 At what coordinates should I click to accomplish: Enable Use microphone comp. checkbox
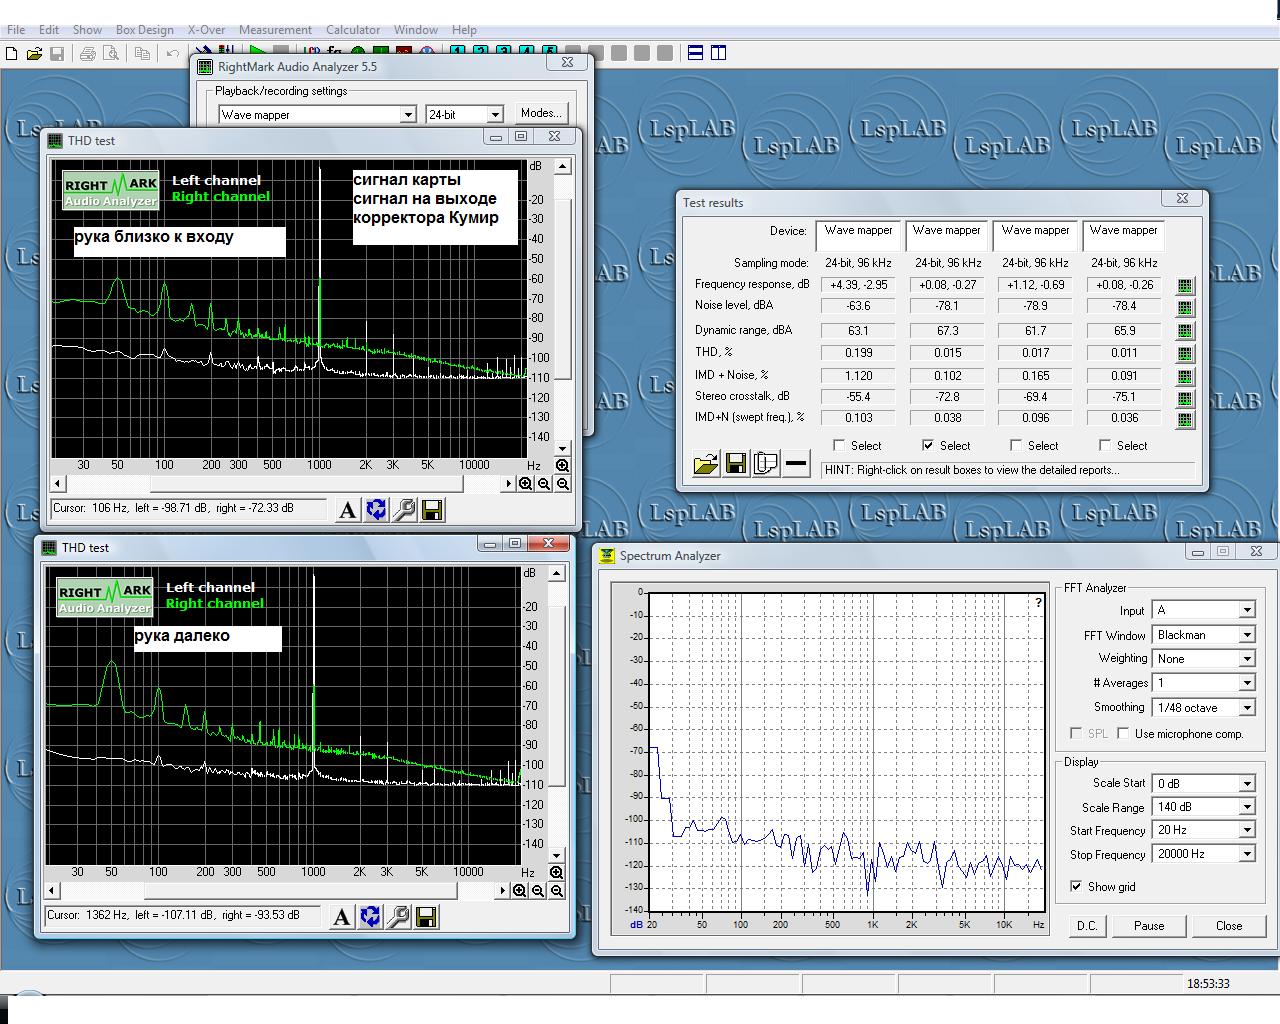pyautogui.click(x=1123, y=733)
